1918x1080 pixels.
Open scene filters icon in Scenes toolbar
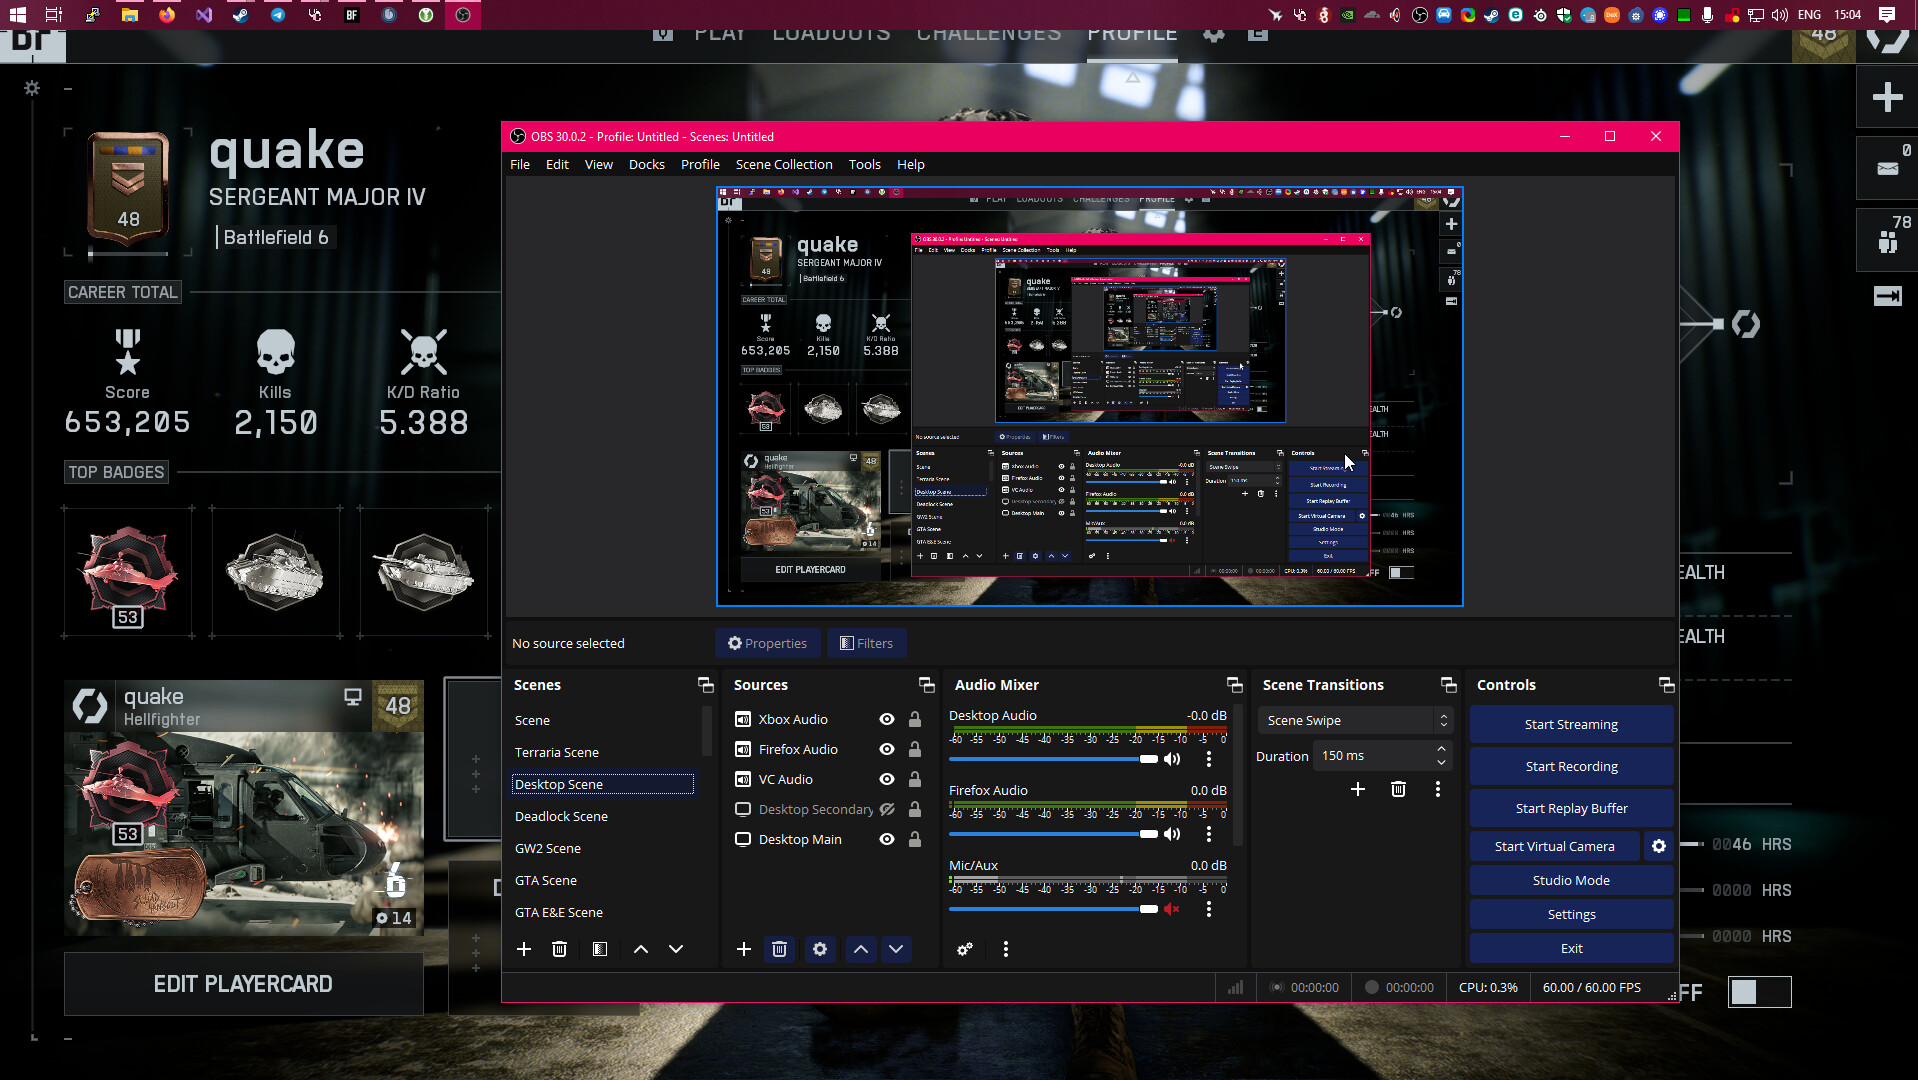point(599,949)
